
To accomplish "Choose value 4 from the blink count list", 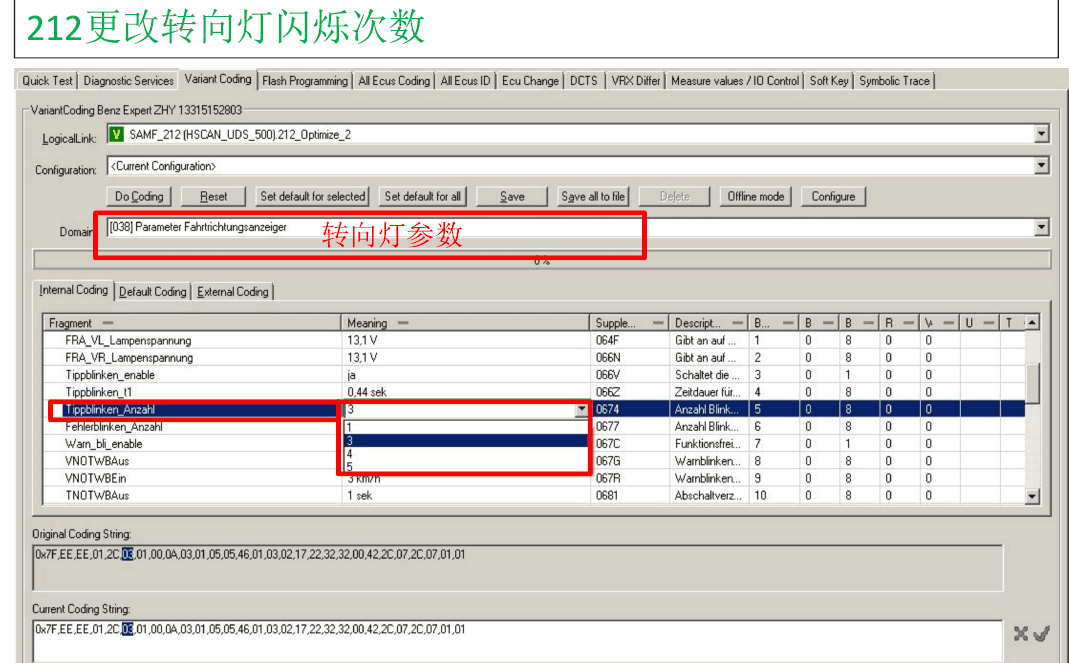I will (x=349, y=454).
